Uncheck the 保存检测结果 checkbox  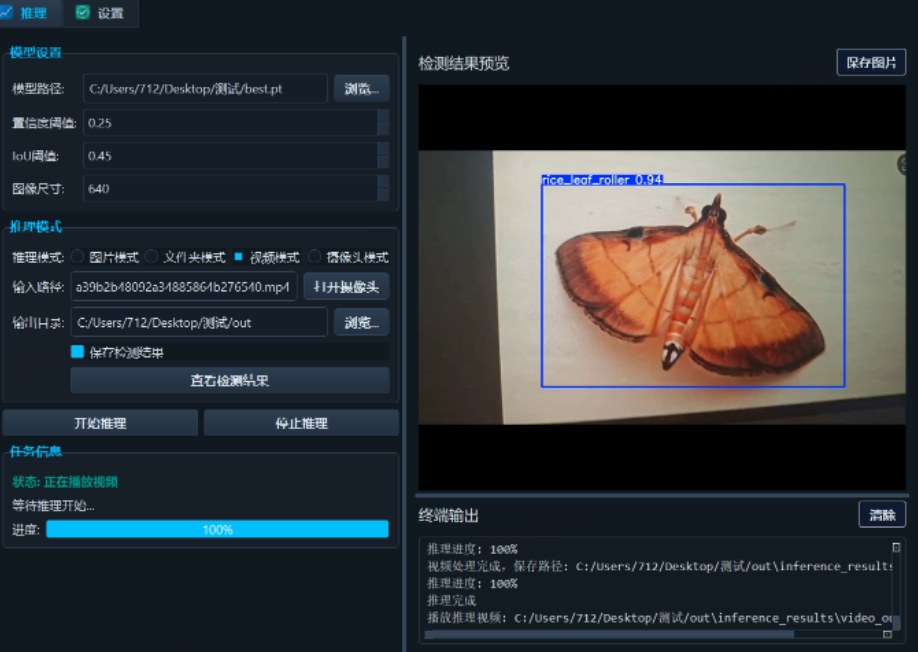click(x=78, y=352)
